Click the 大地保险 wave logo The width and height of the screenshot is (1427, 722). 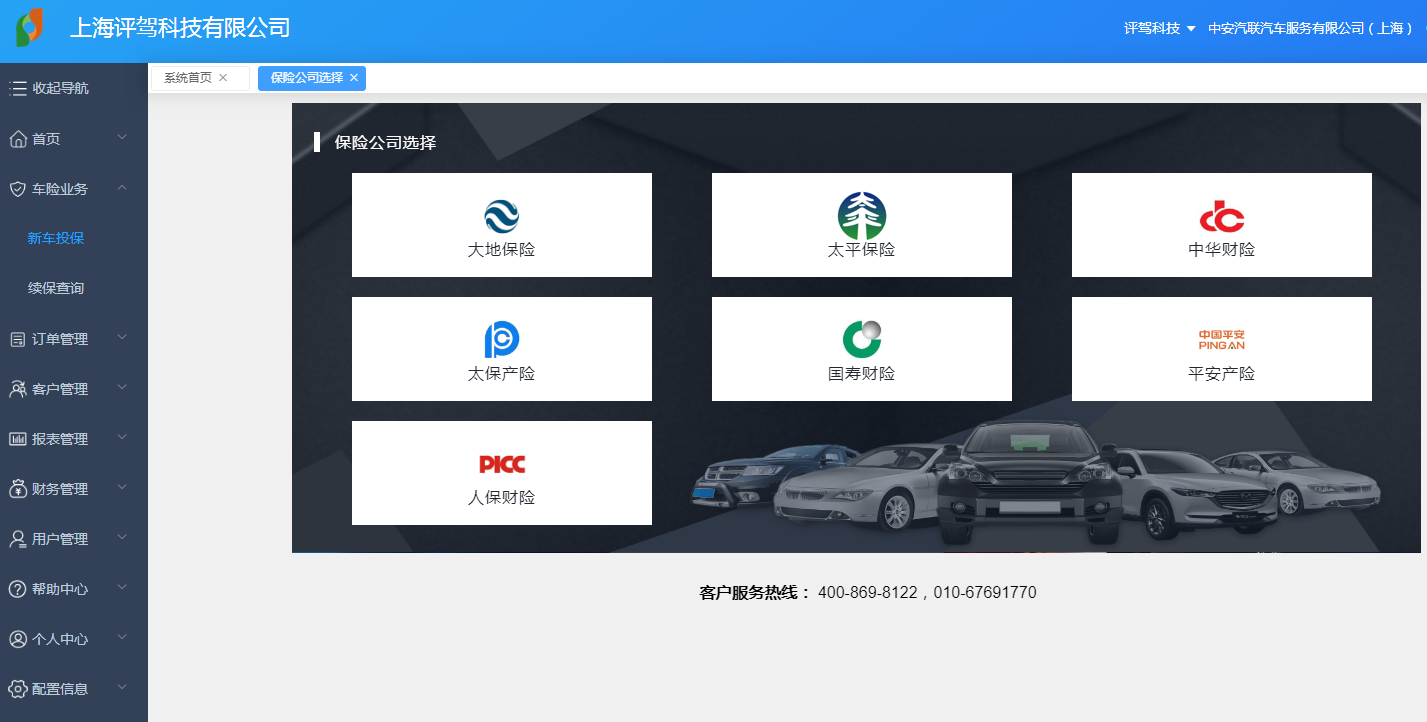point(502,216)
